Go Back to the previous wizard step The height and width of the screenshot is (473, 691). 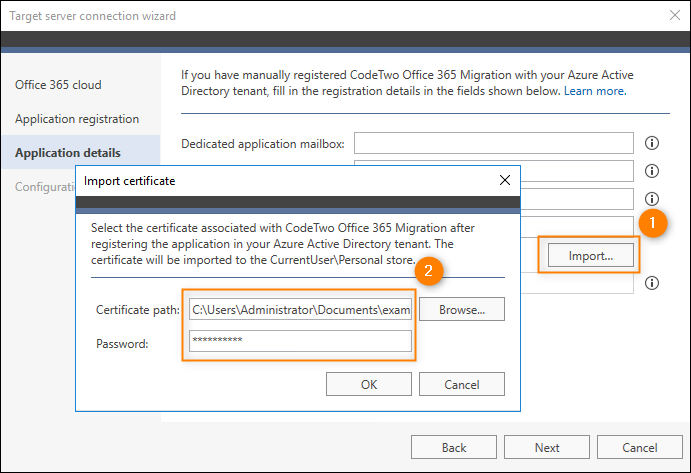click(454, 447)
